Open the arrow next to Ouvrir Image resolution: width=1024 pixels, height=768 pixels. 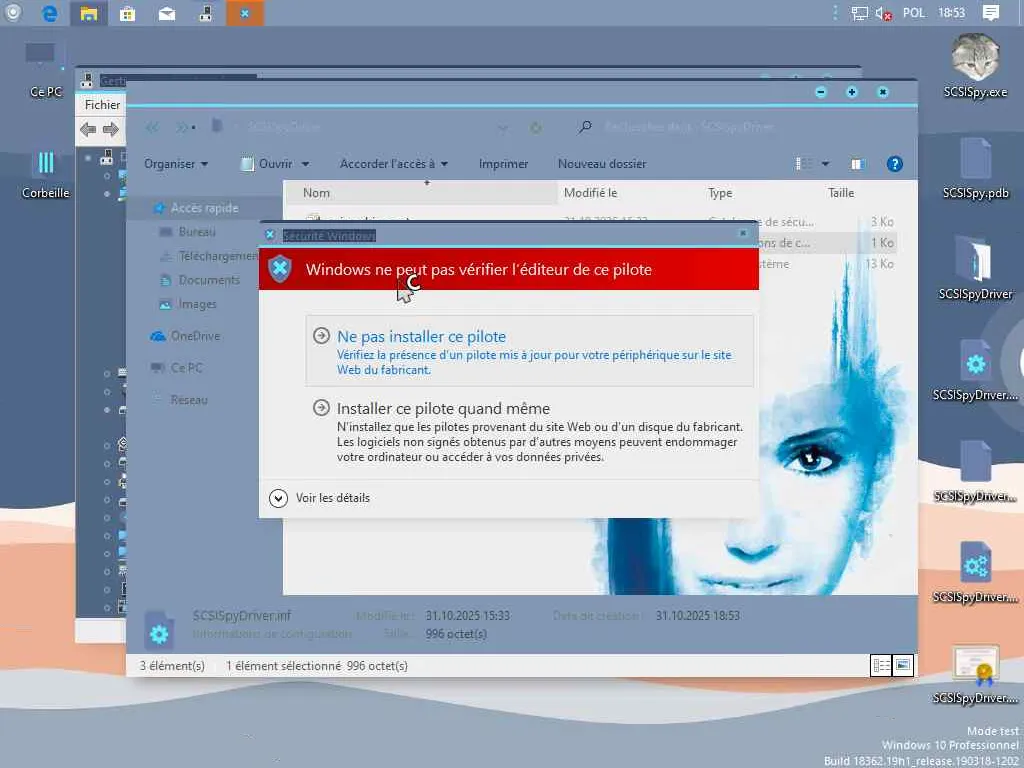(x=305, y=164)
